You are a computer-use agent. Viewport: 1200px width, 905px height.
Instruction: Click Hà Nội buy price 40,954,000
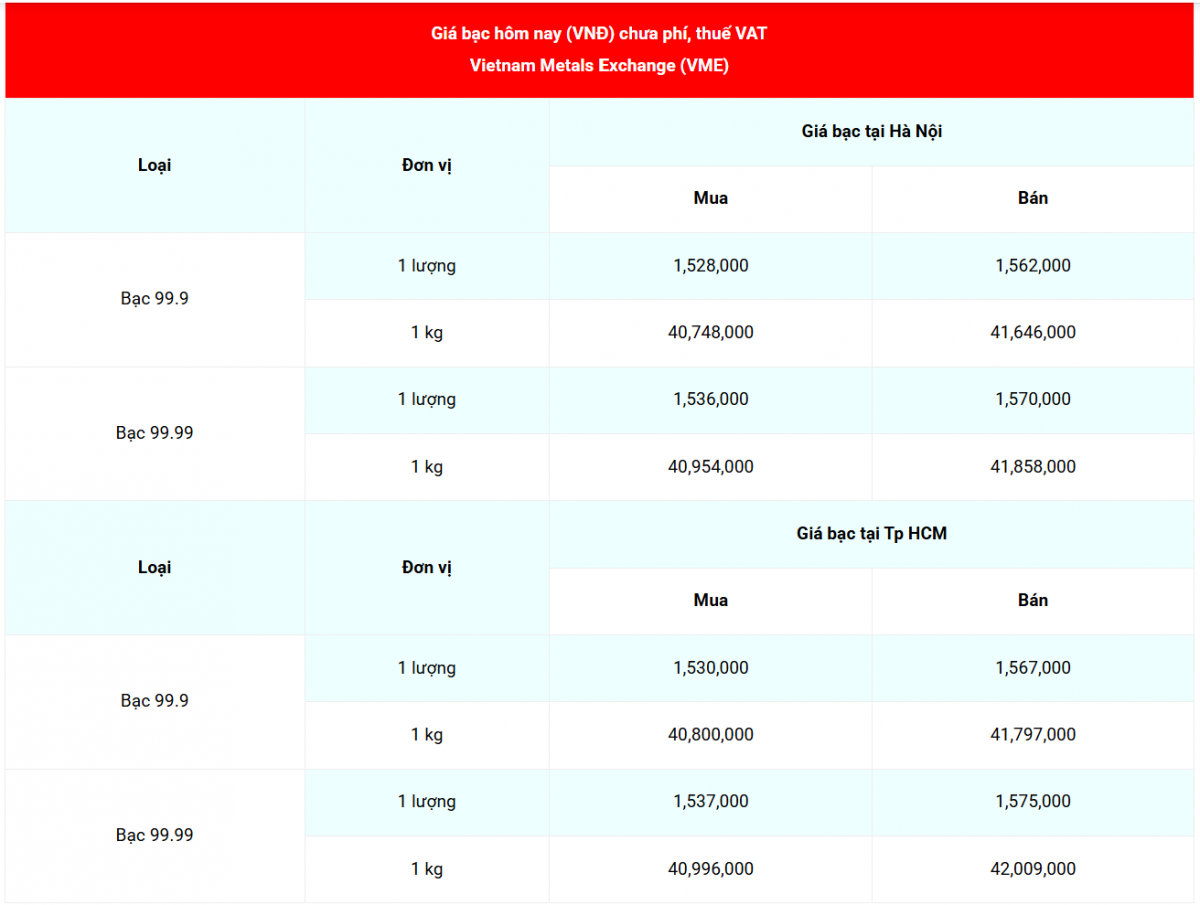710,467
